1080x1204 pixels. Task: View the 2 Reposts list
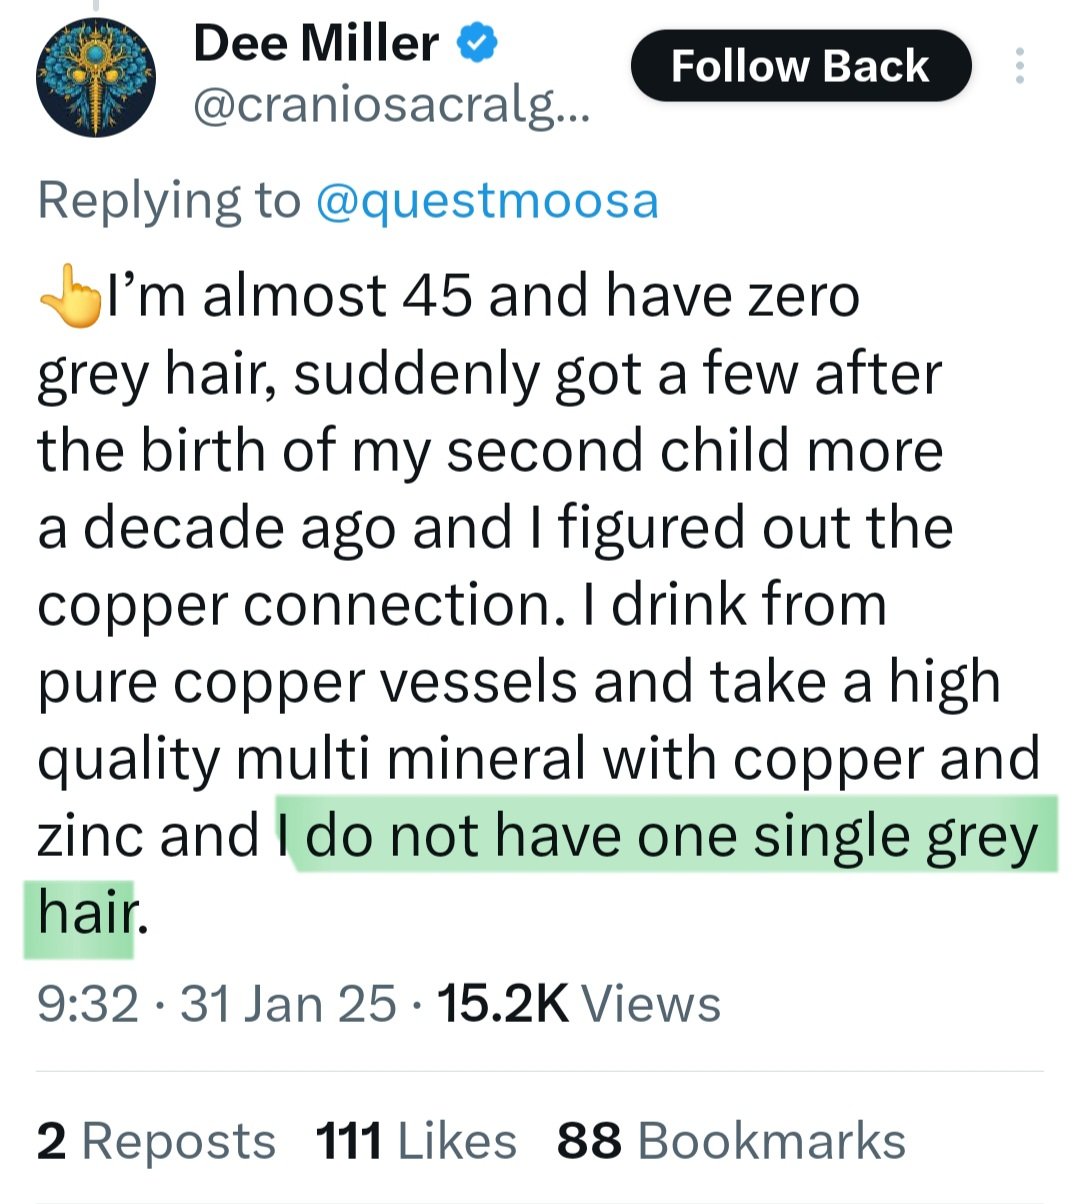(156, 1141)
